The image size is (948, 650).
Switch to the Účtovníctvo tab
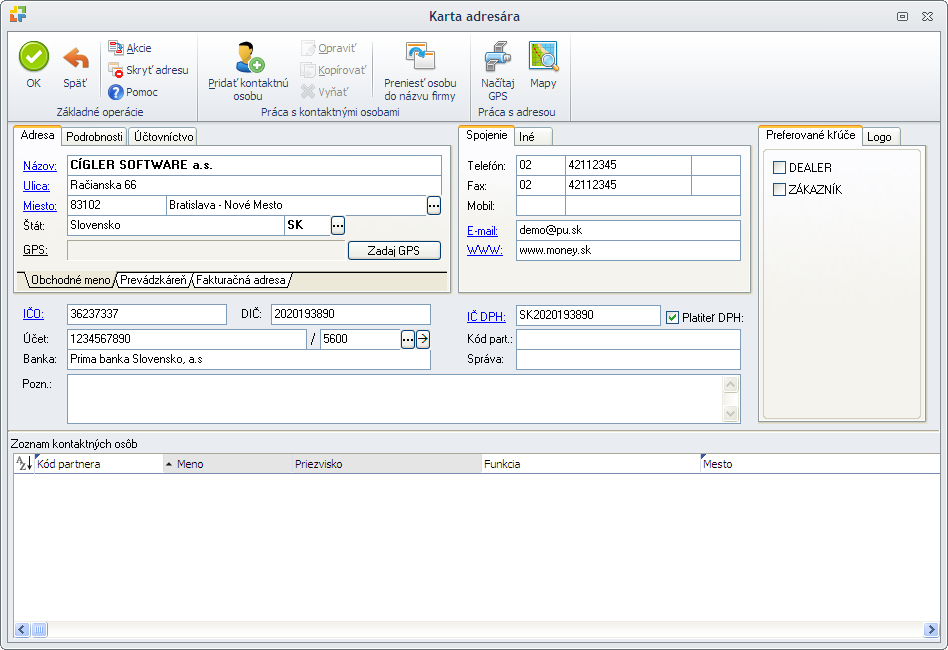point(164,137)
